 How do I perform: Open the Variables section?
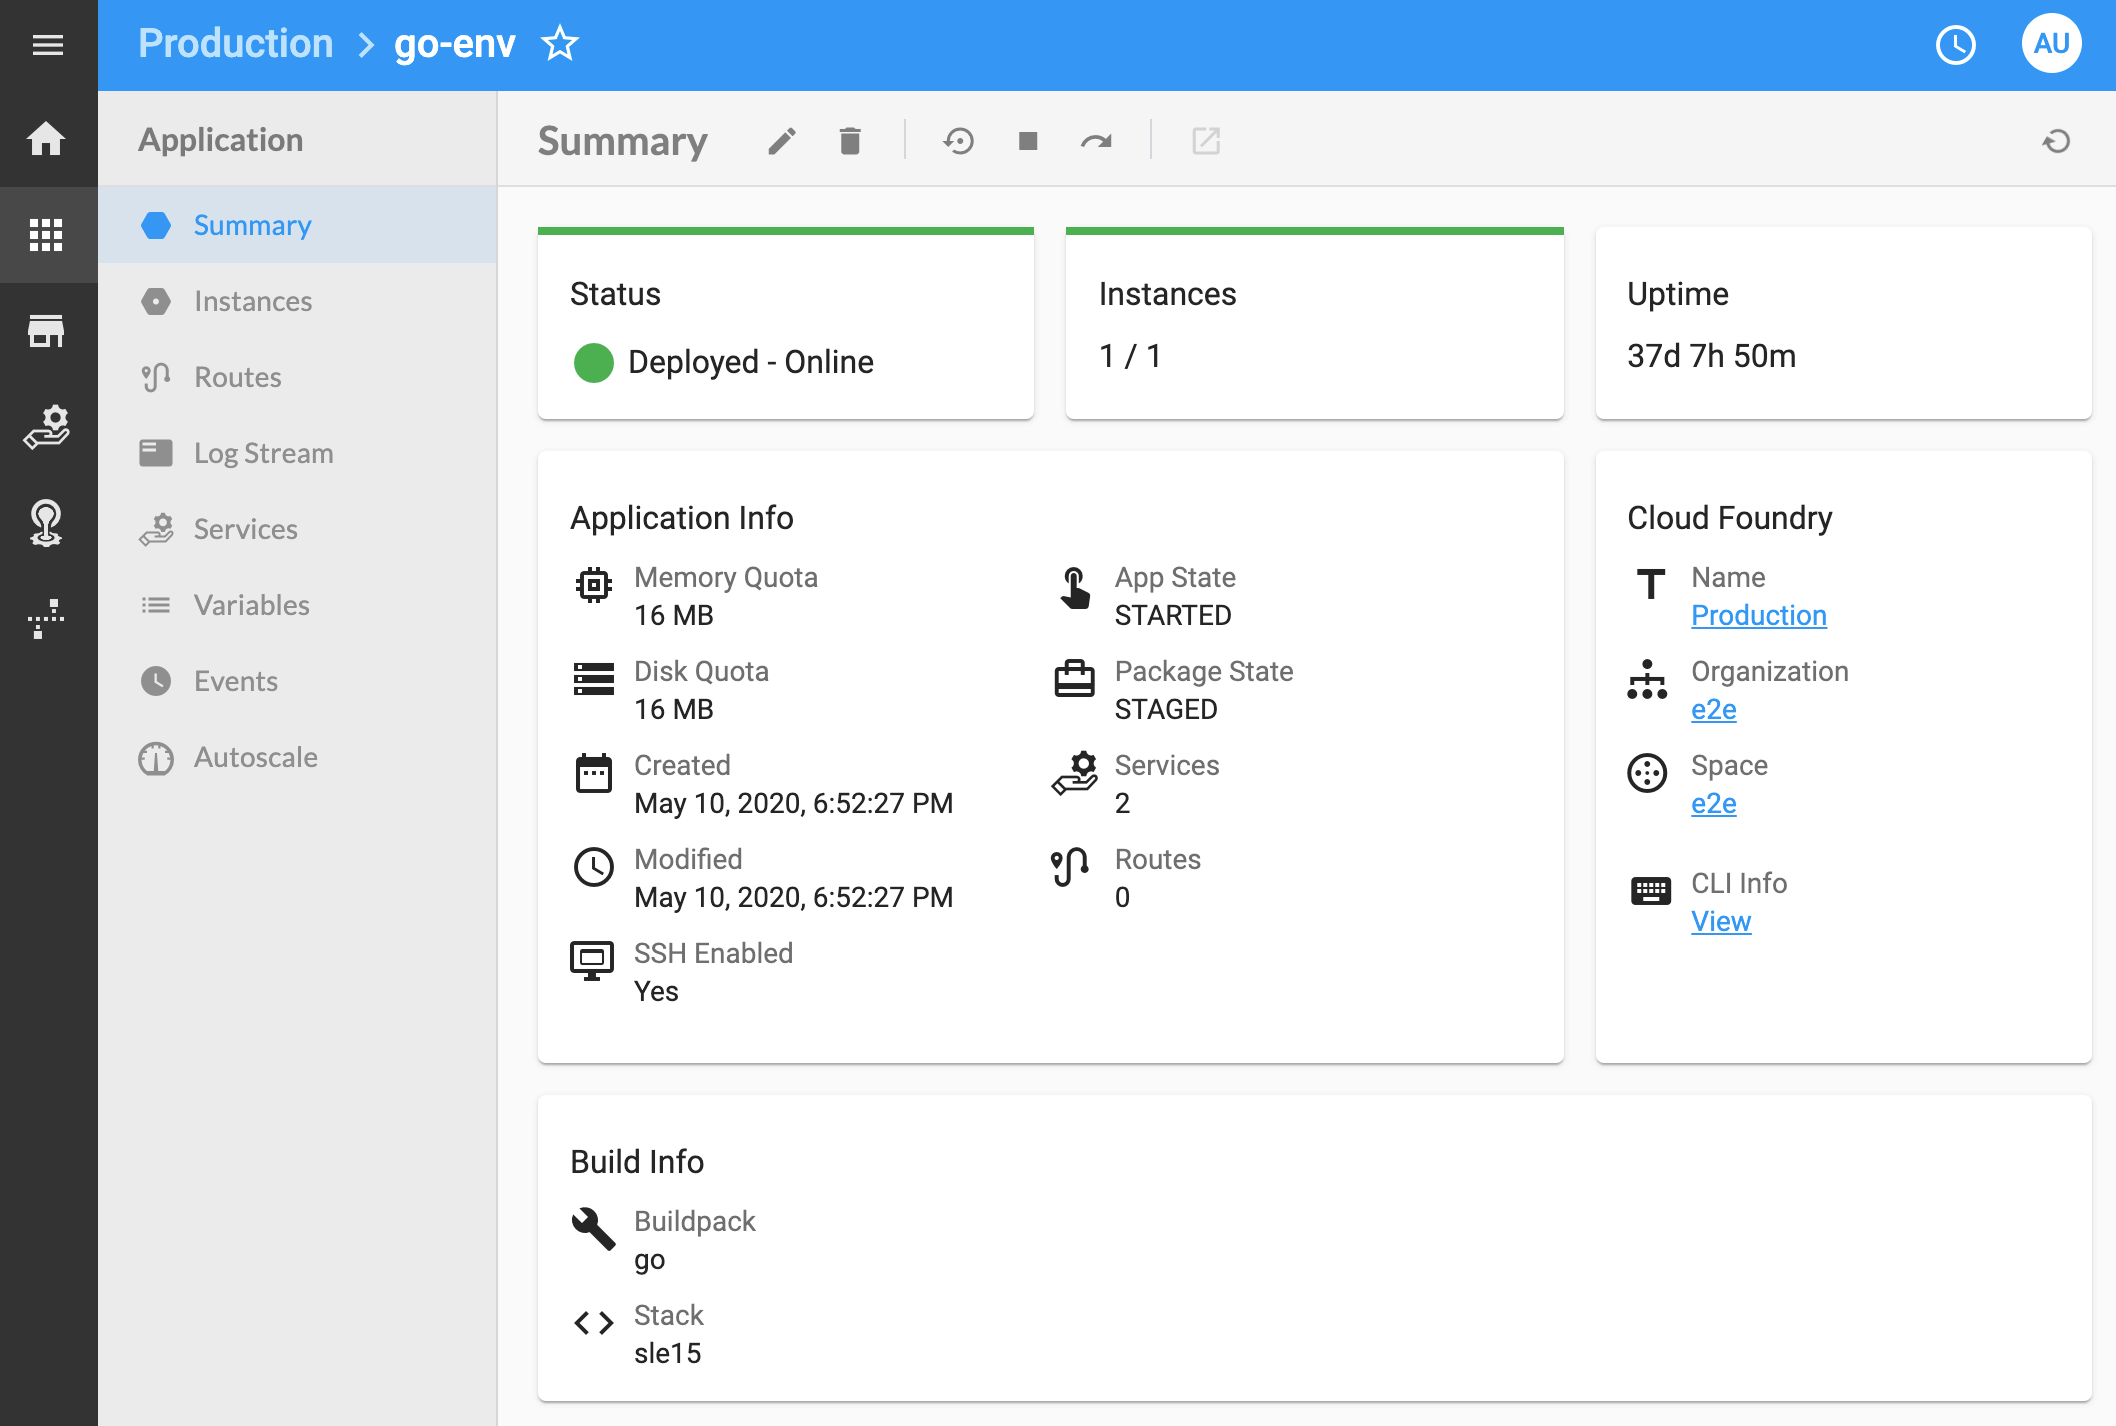point(251,605)
